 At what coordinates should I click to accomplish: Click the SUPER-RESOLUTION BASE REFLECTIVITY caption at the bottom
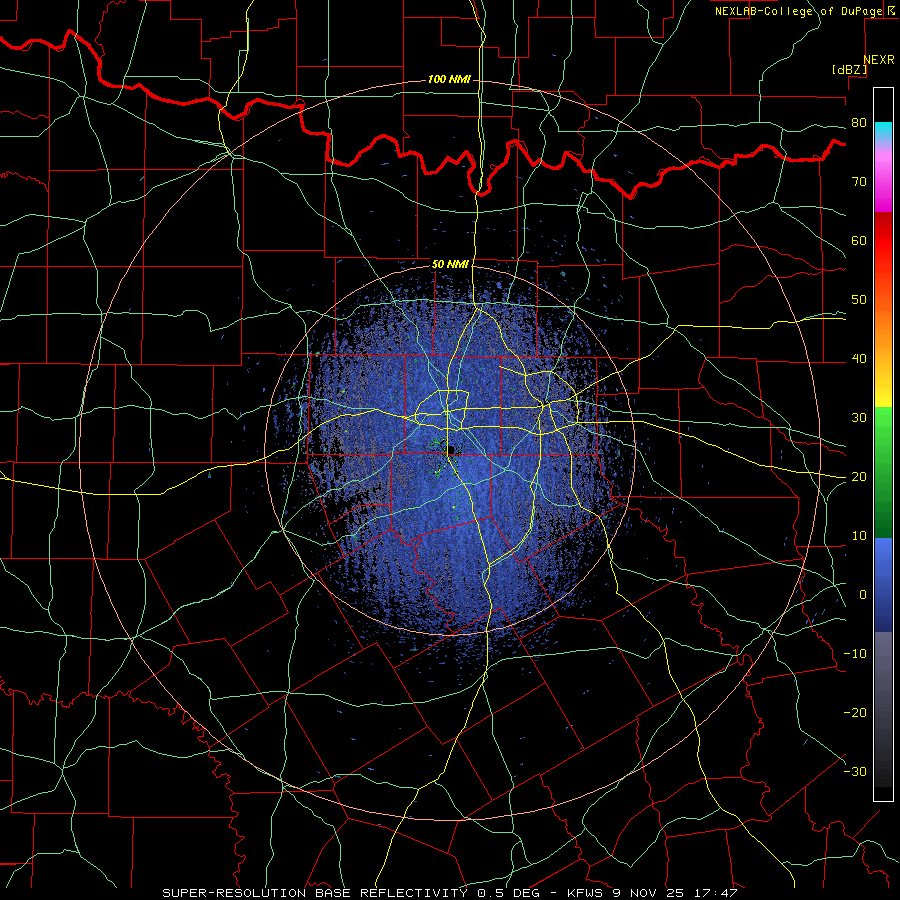pyautogui.click(x=315, y=893)
